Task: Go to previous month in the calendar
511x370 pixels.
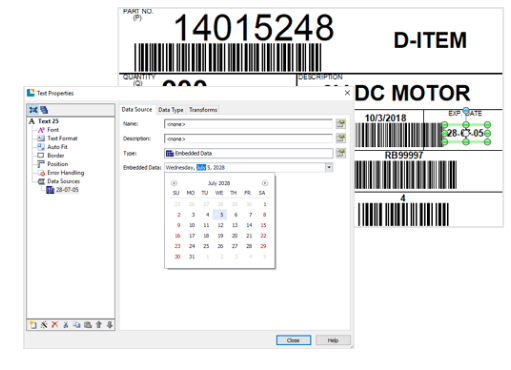Action: 174,183
